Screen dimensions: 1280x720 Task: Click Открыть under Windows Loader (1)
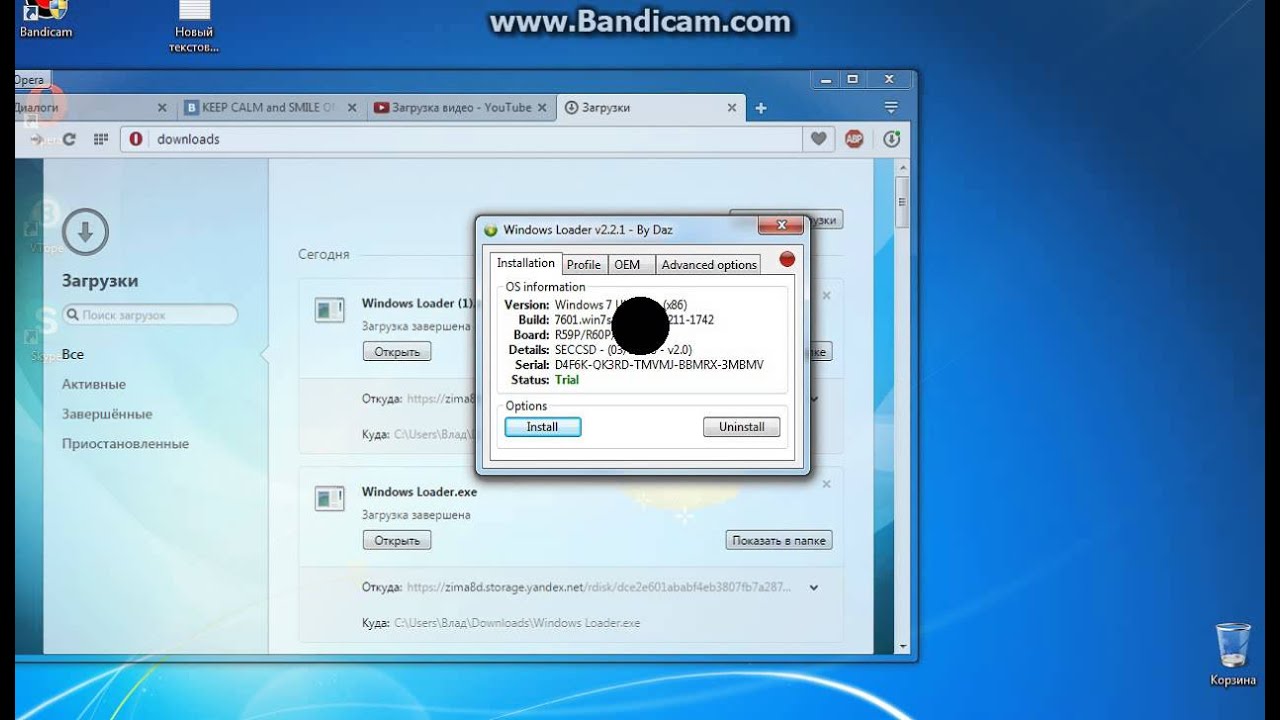pos(397,352)
